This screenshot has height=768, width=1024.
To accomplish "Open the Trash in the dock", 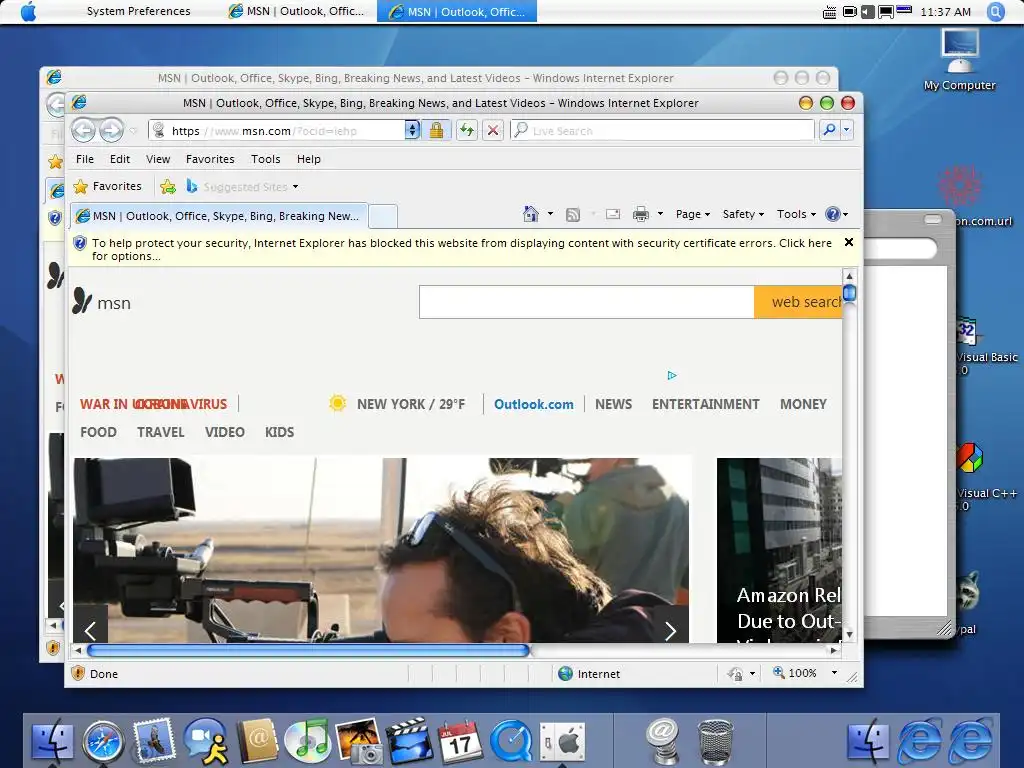I will [x=715, y=742].
